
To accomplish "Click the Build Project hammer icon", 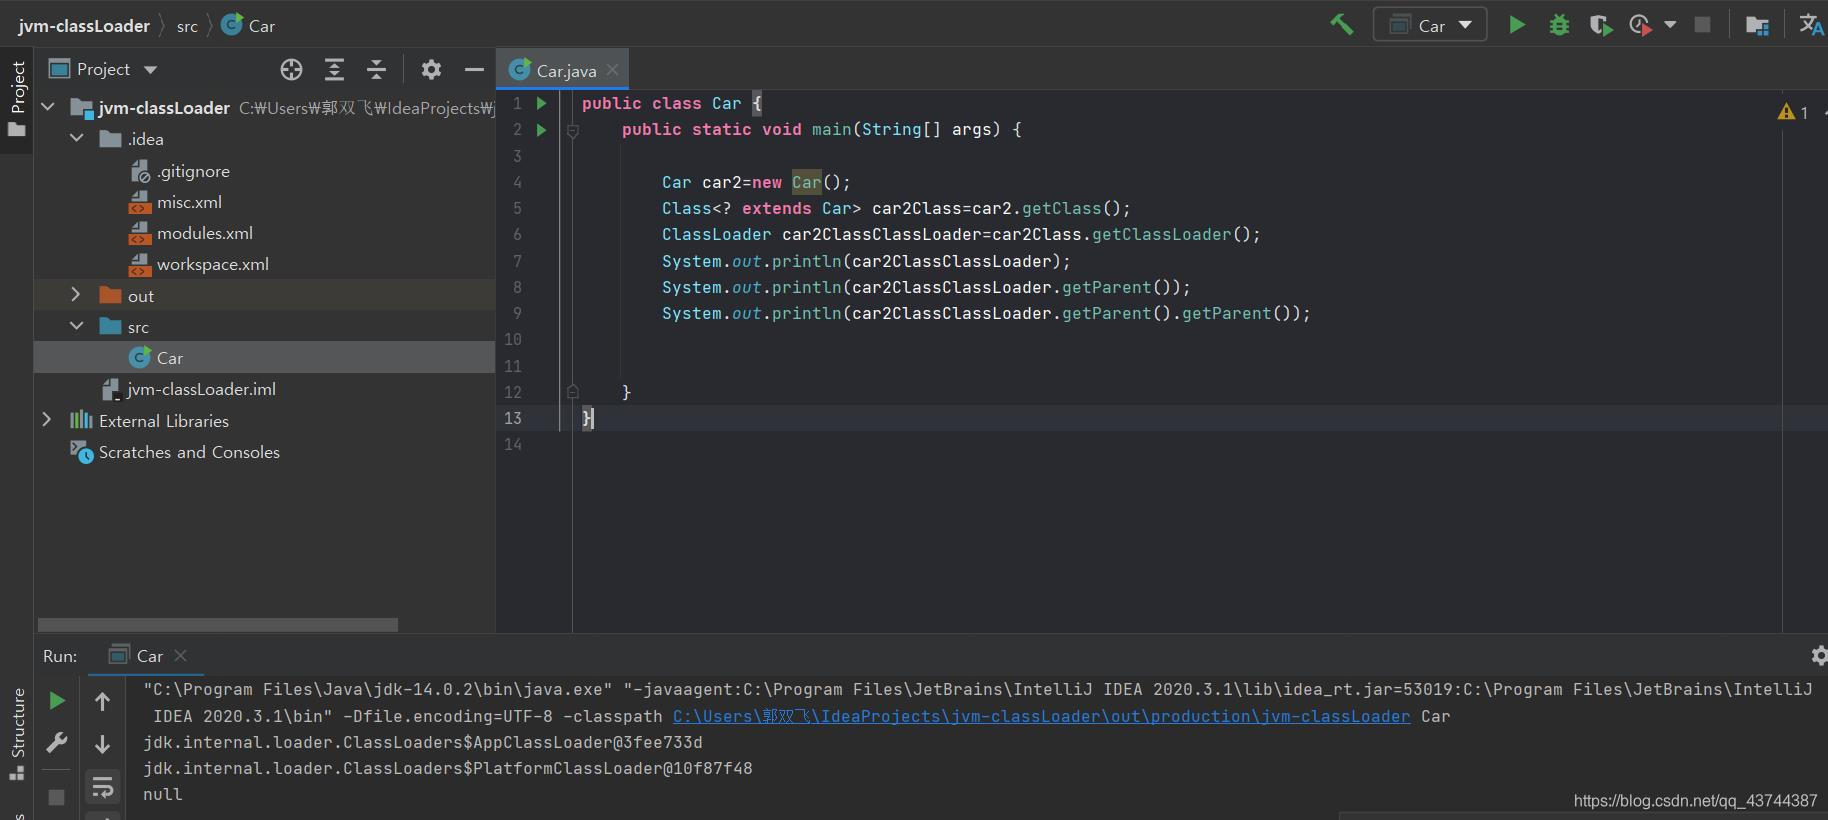I will click(1341, 25).
